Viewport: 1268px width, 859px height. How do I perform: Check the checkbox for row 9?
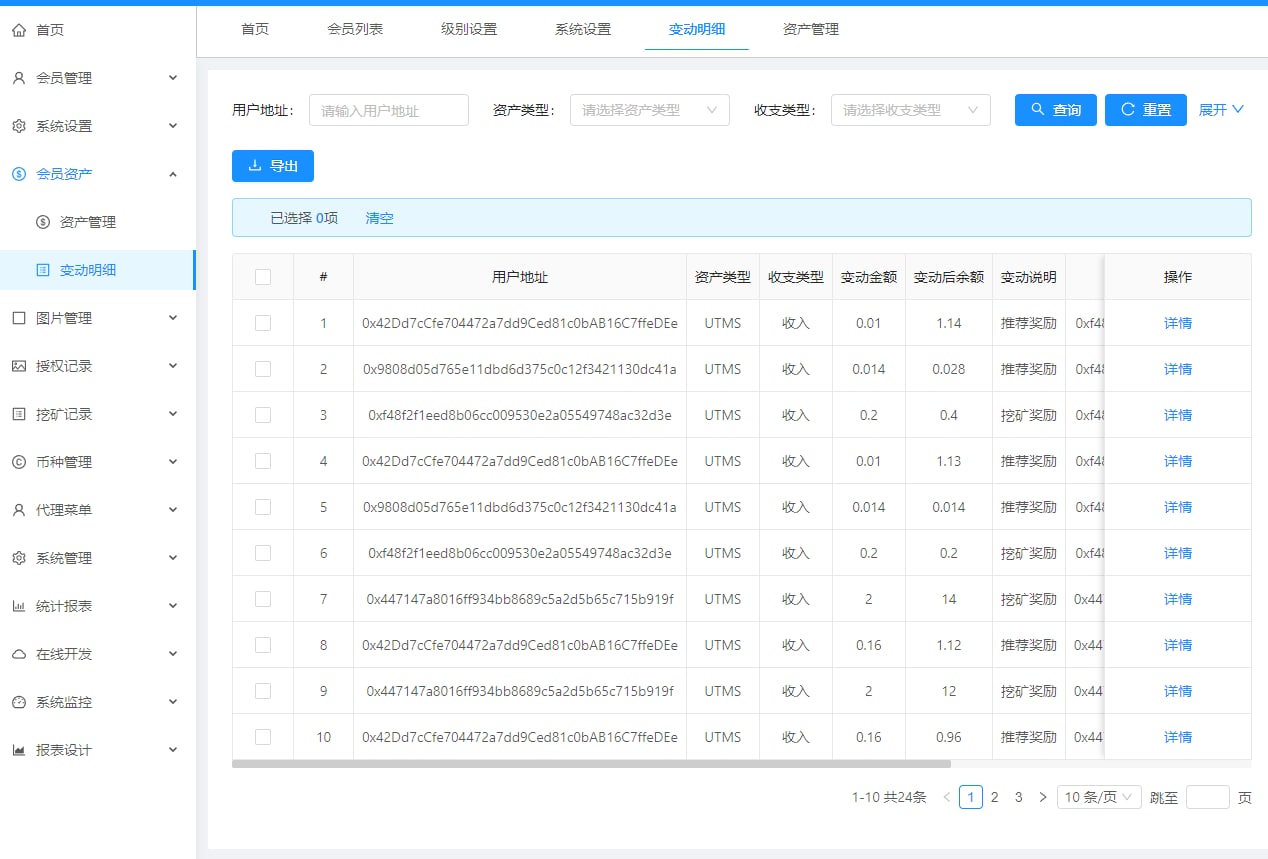coord(263,691)
